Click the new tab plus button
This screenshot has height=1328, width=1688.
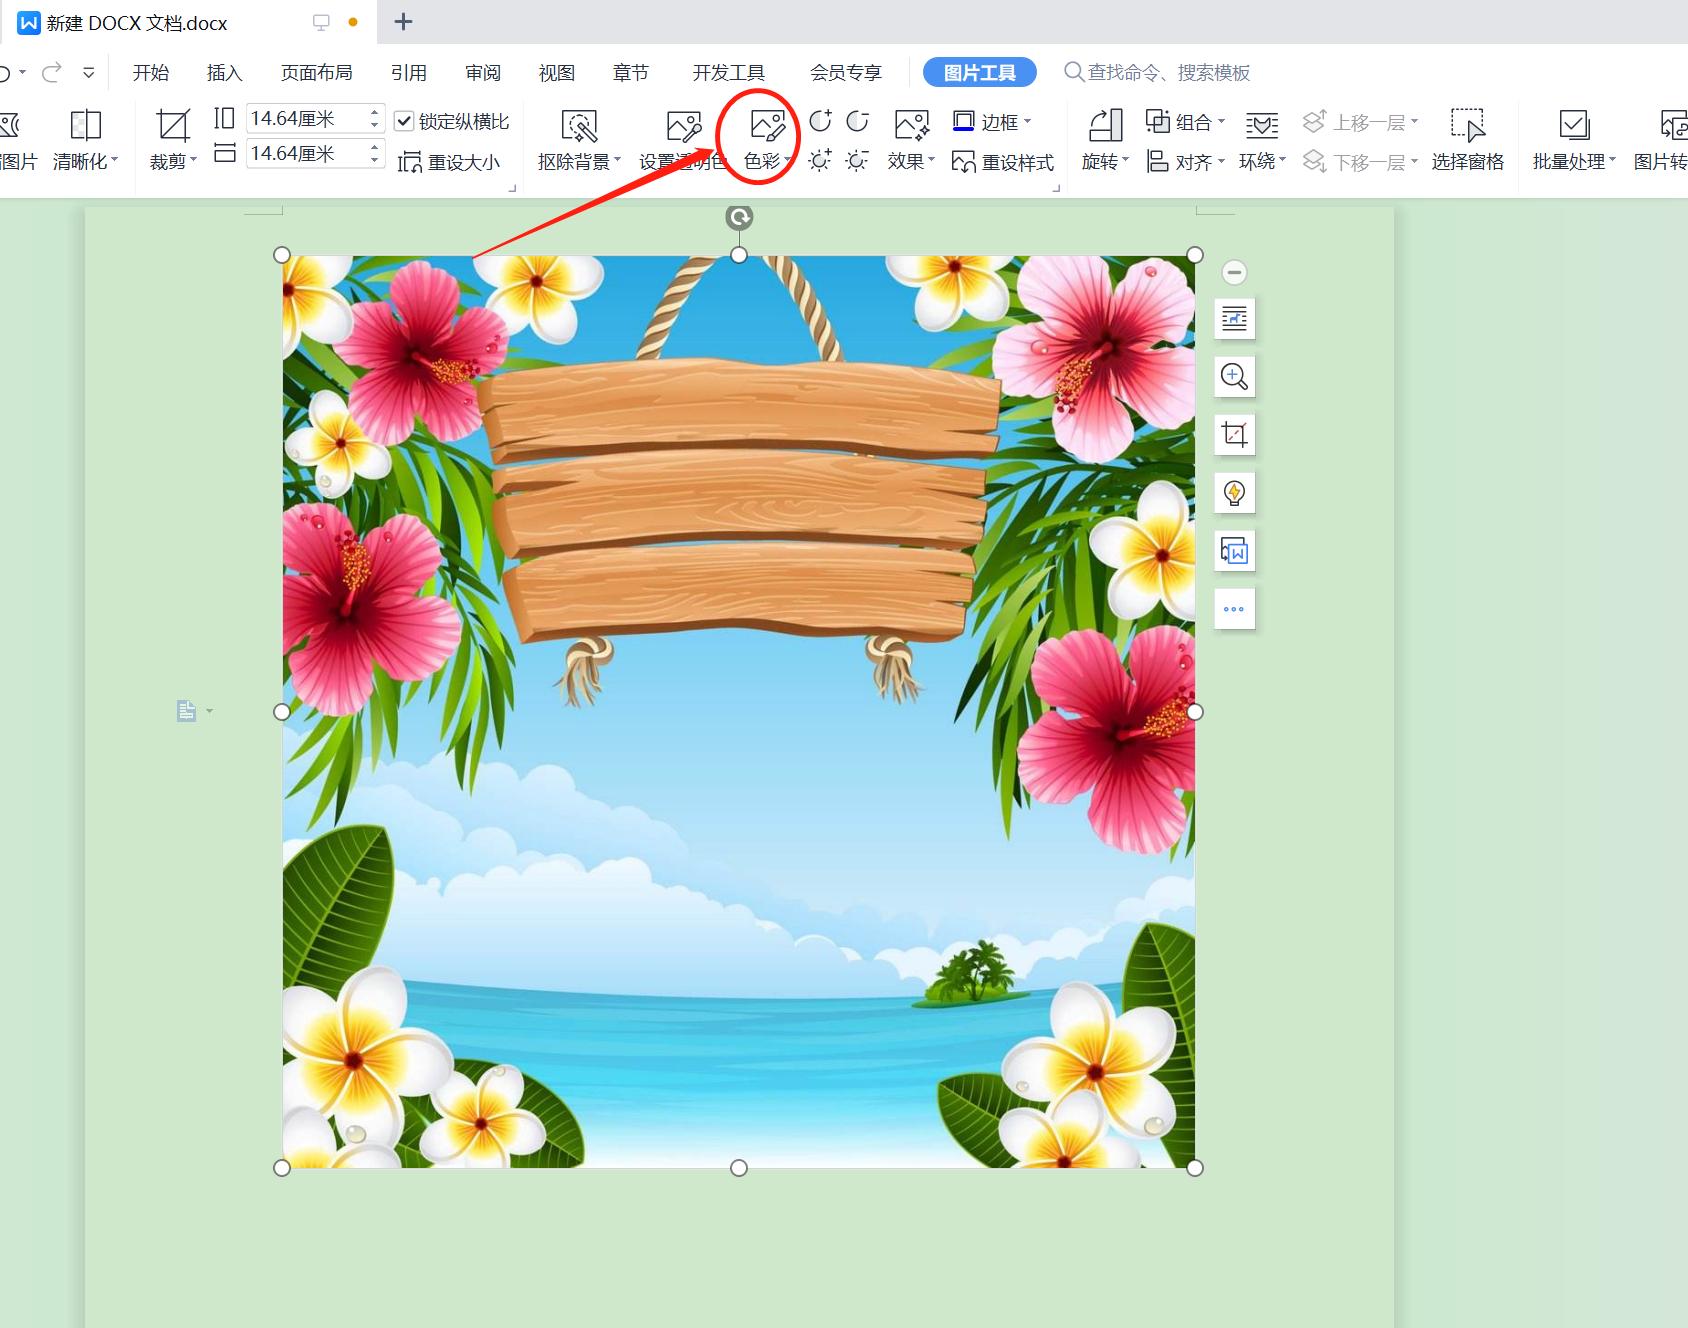(x=403, y=22)
